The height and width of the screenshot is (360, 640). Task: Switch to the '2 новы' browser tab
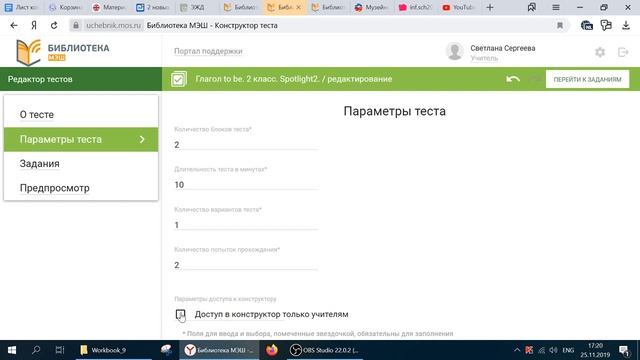[x=152, y=7]
